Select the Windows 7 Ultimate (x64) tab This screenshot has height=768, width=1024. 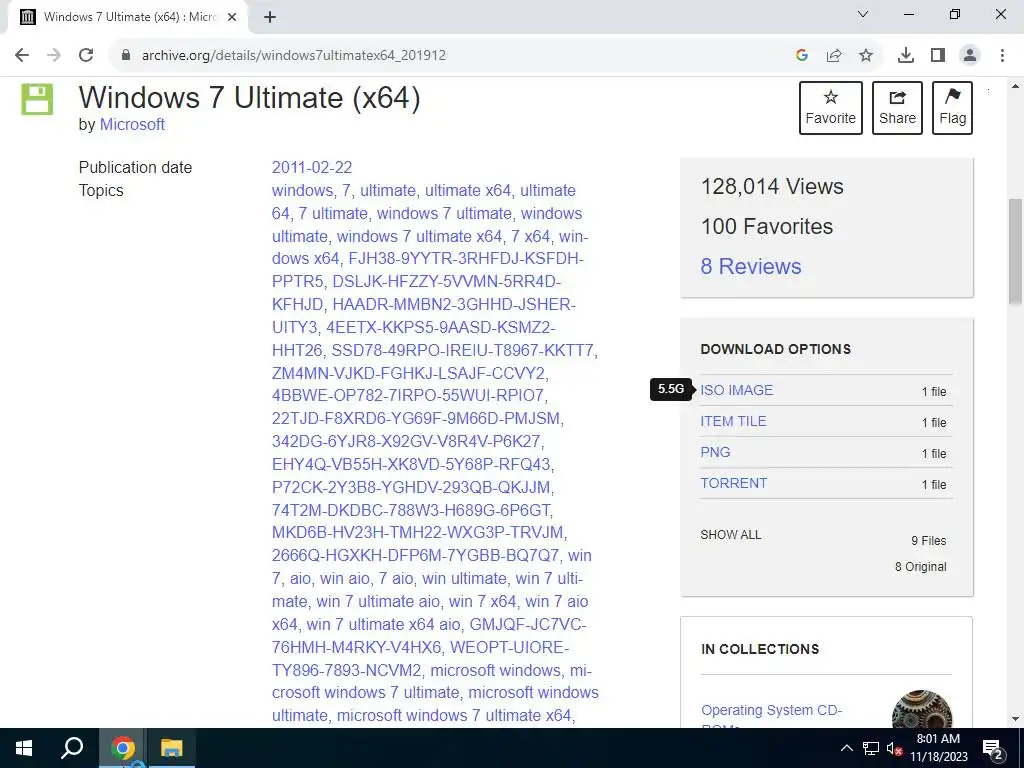click(x=129, y=17)
